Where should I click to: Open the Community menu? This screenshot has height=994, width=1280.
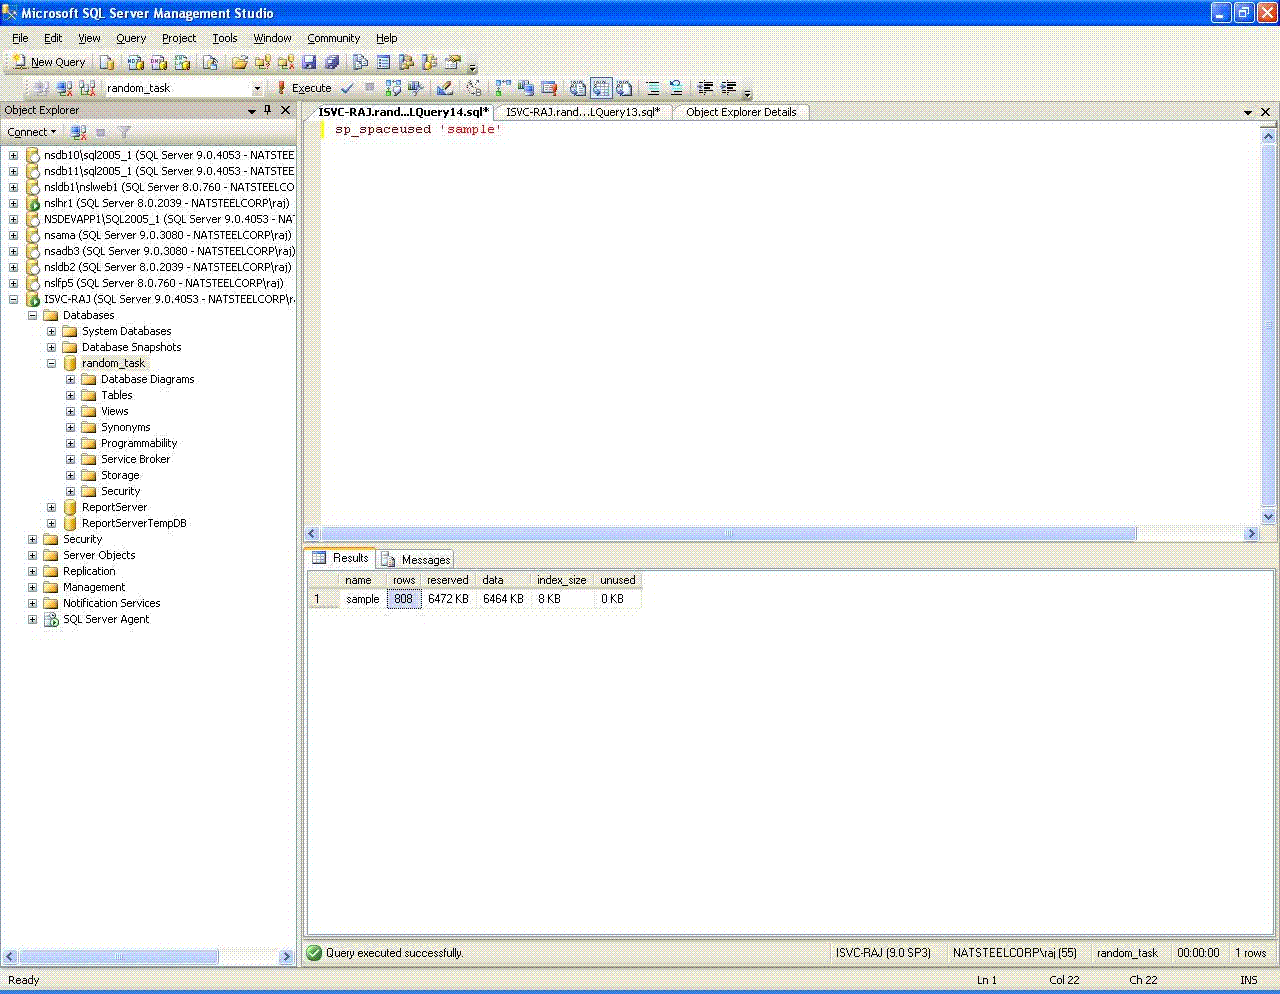(x=334, y=38)
